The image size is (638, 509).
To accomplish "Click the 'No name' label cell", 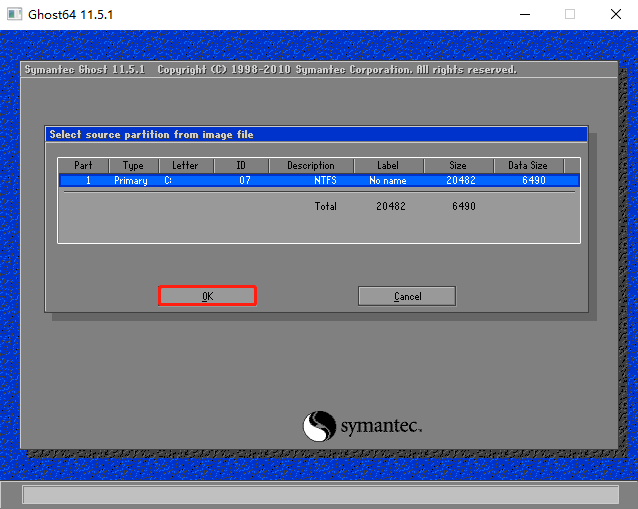I will (x=388, y=180).
